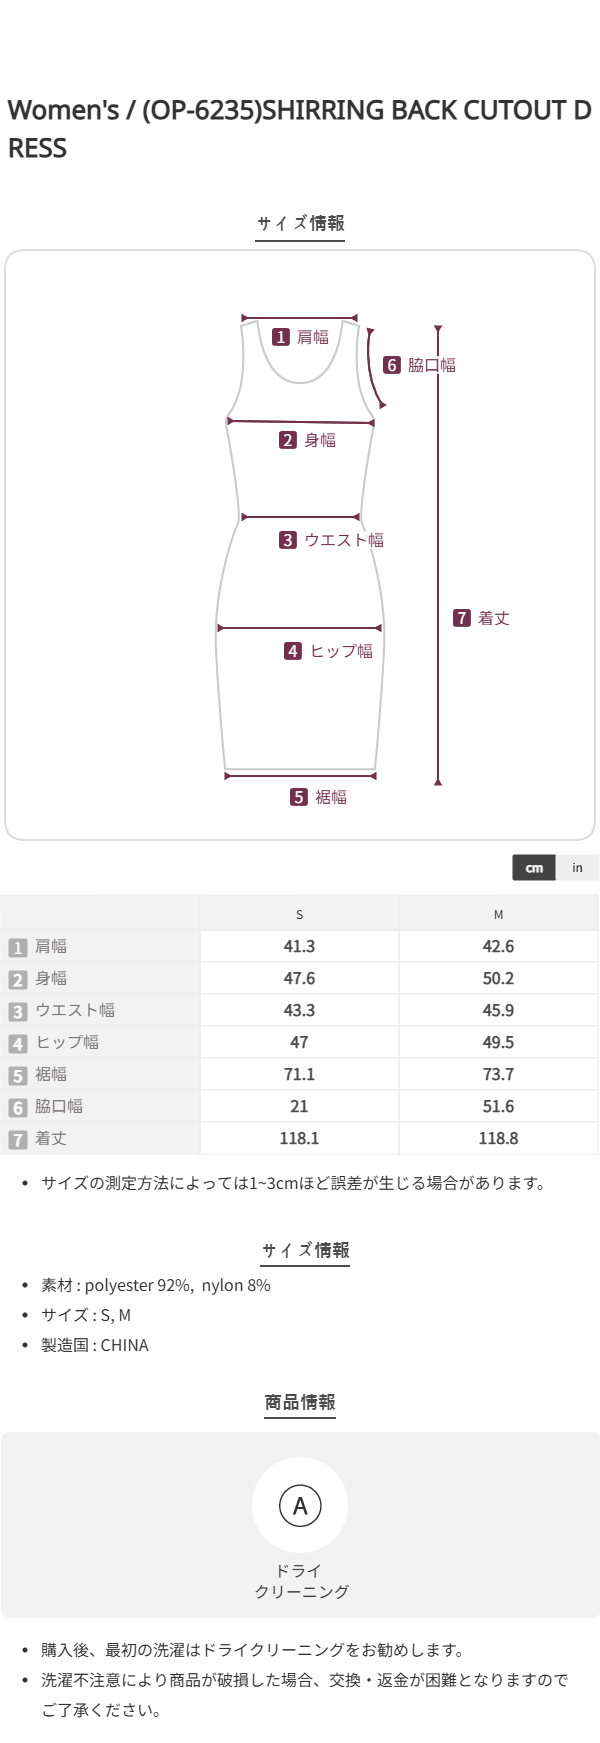
Task: Click the S size 118.1 length value
Action: click(299, 1138)
